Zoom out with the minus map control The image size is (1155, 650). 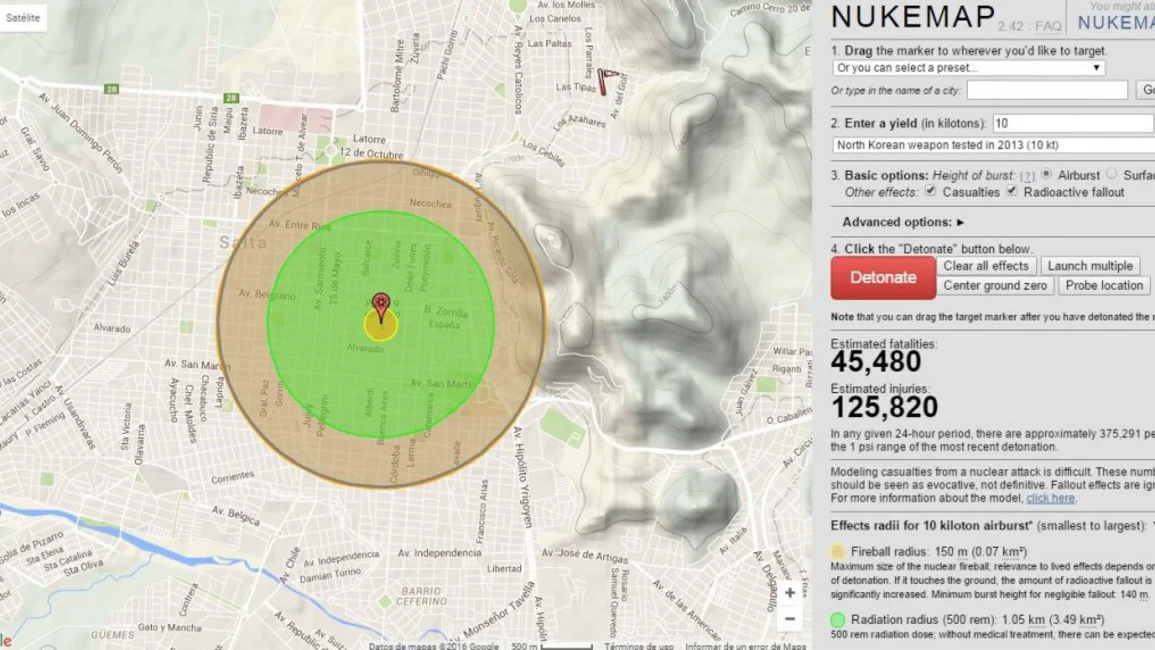(x=790, y=619)
